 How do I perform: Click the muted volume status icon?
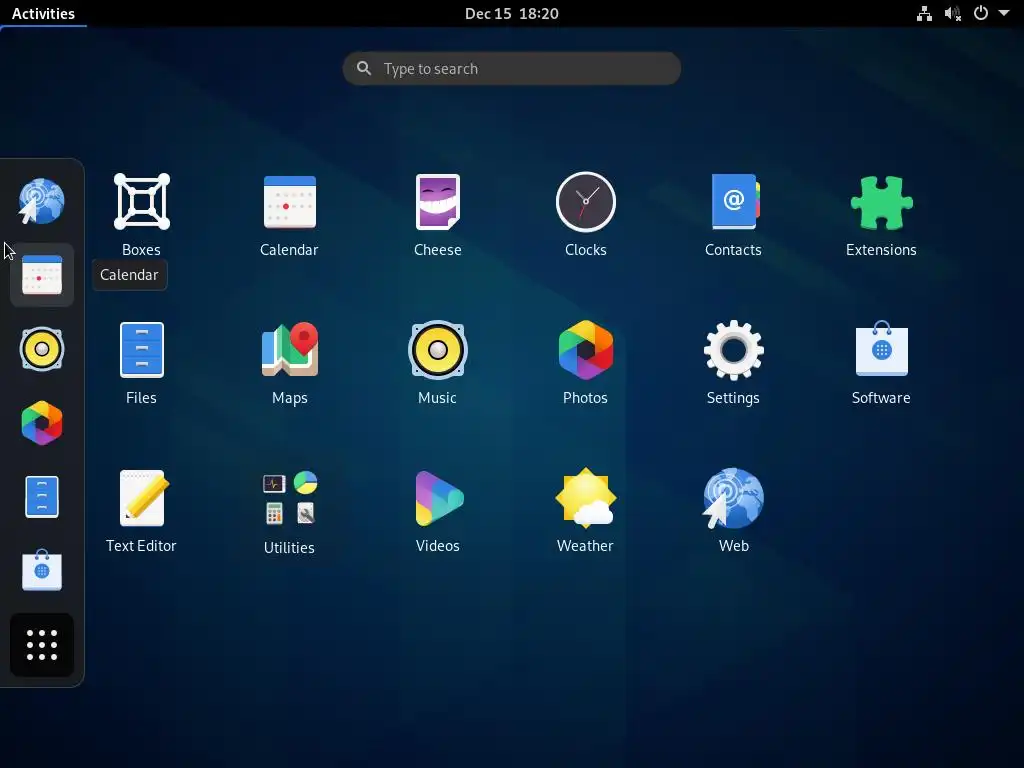tap(953, 14)
